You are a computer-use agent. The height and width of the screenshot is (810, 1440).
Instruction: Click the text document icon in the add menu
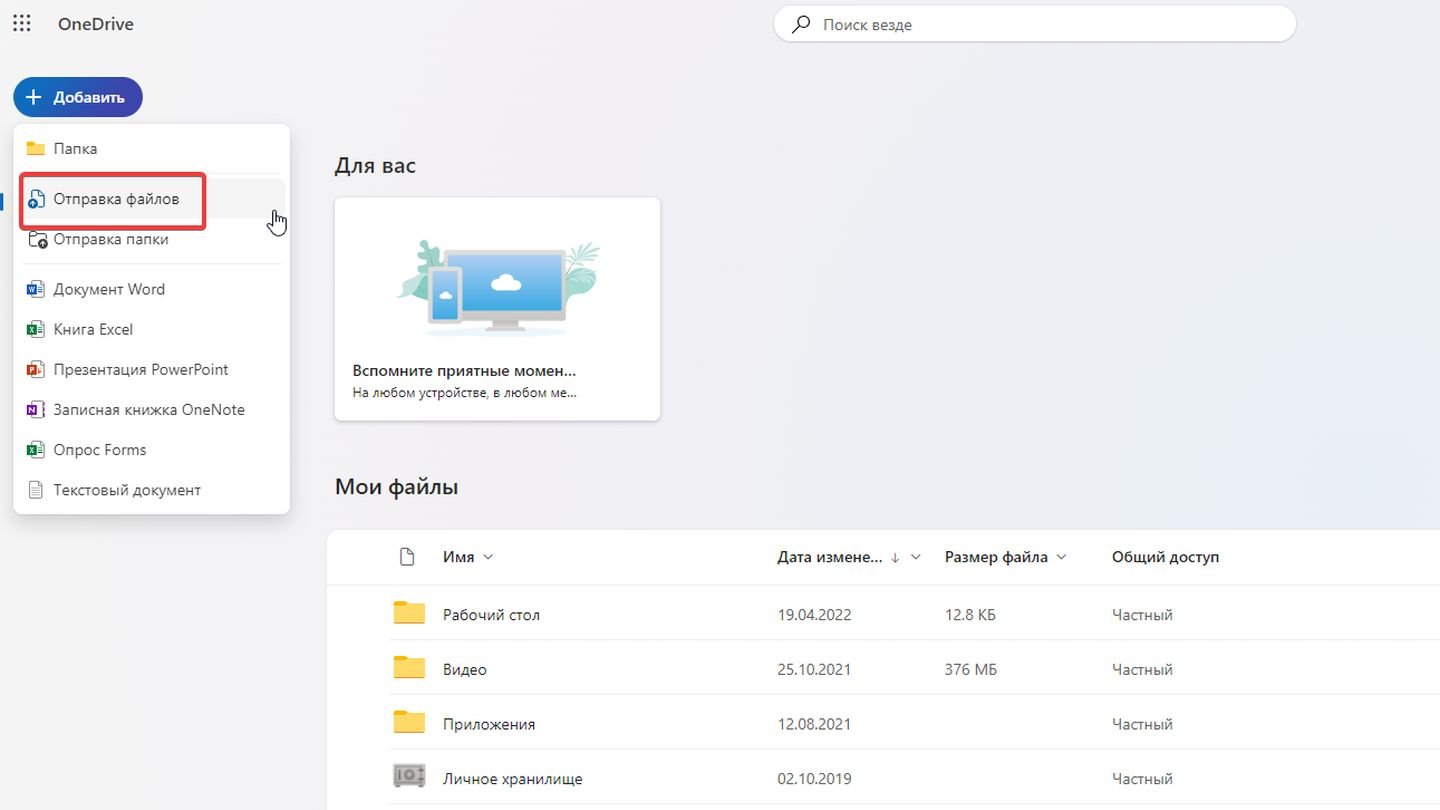(x=36, y=490)
